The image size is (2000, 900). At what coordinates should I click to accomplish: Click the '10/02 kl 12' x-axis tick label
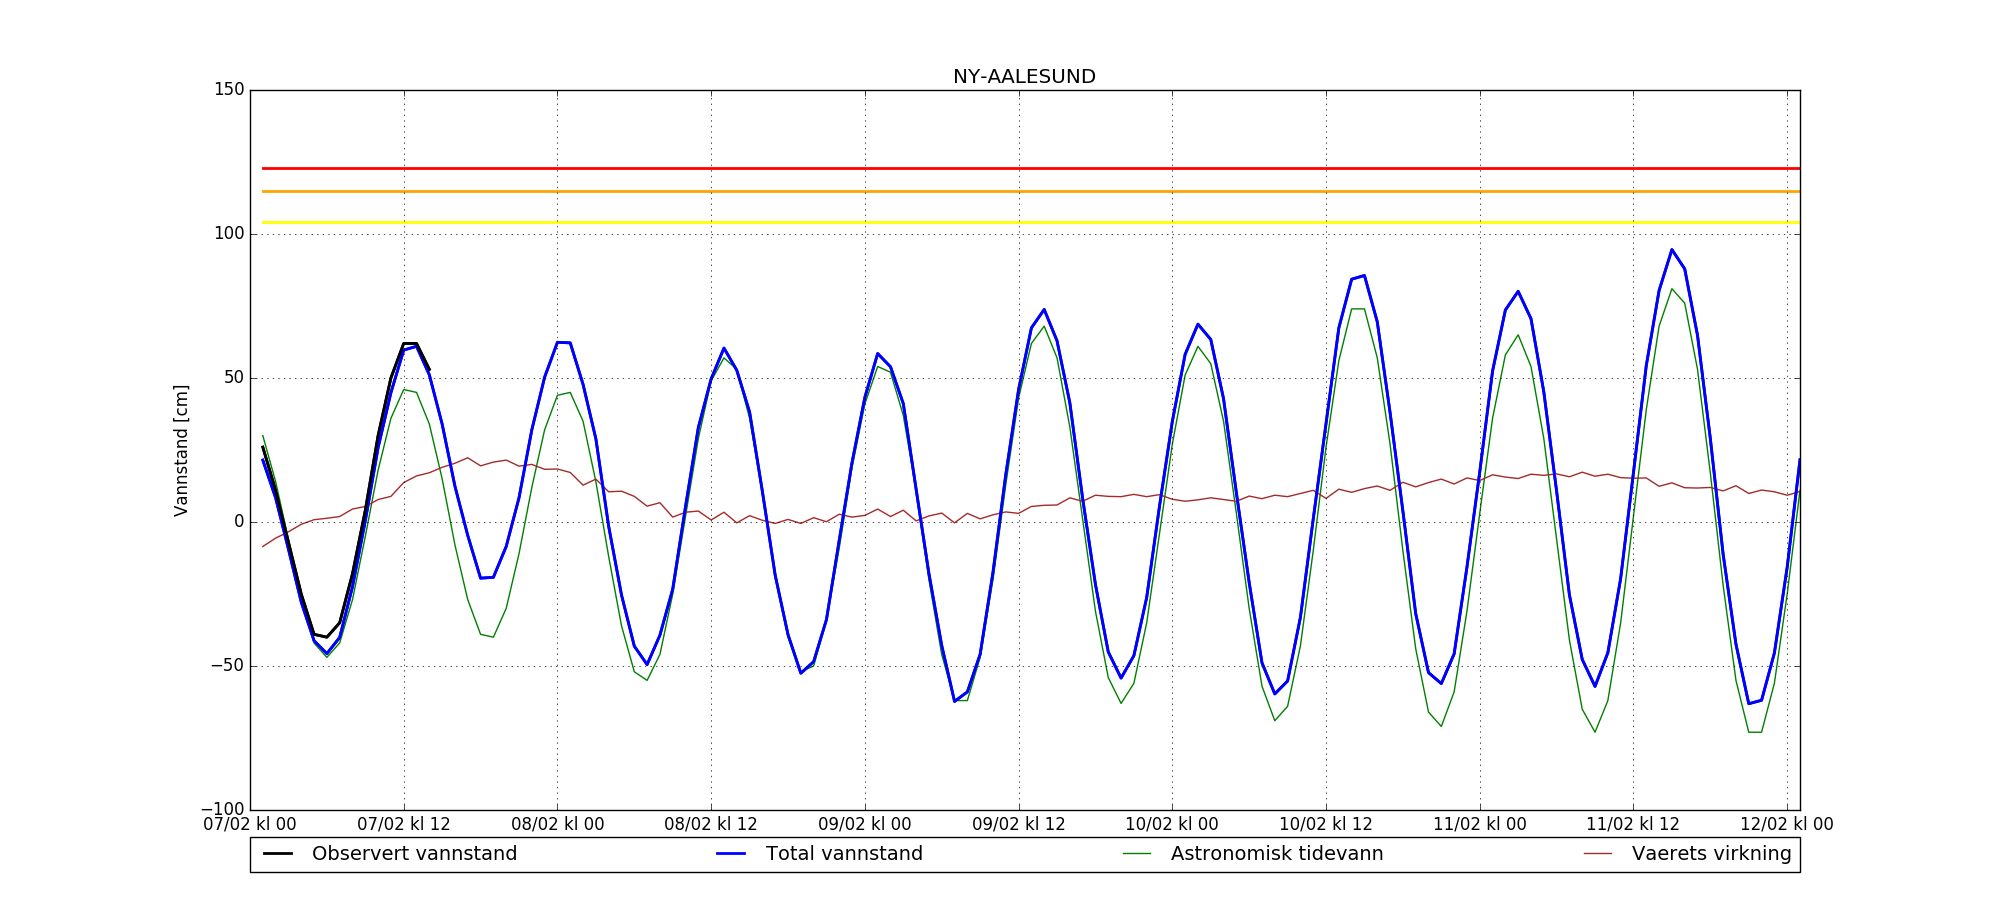click(1326, 825)
